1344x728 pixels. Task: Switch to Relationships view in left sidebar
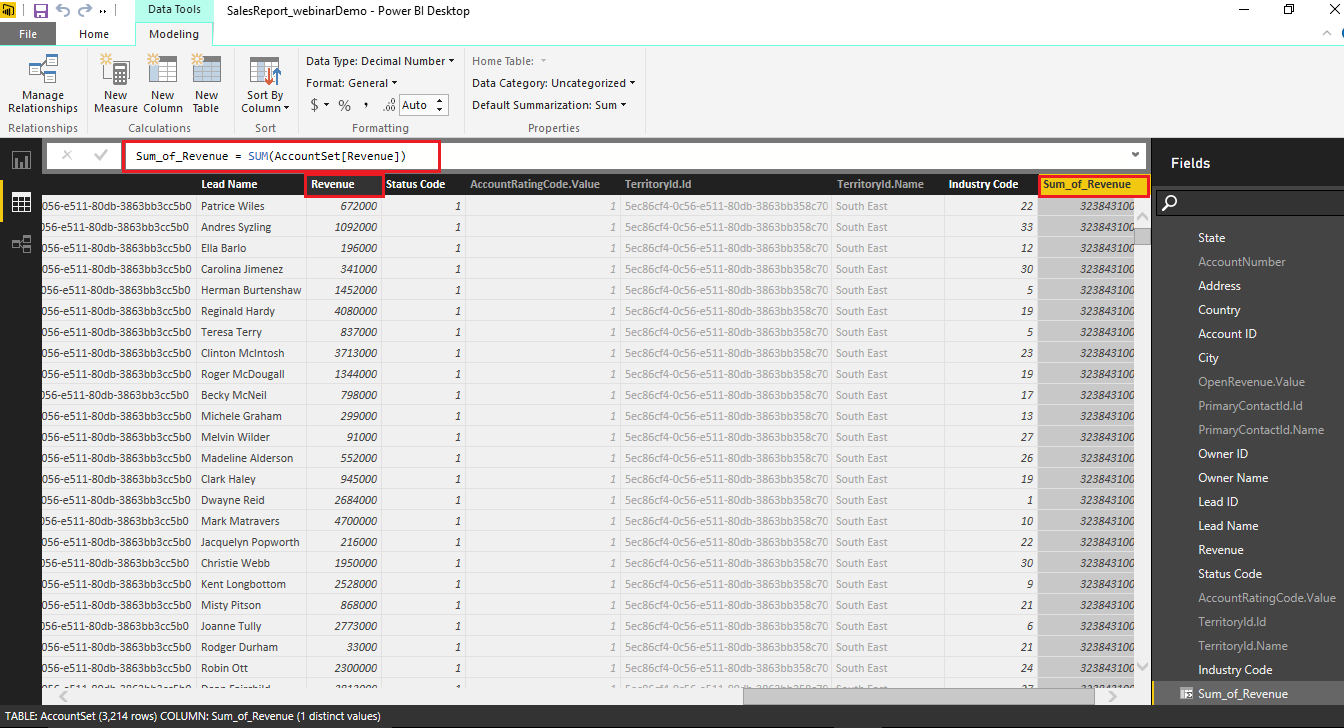(21, 244)
